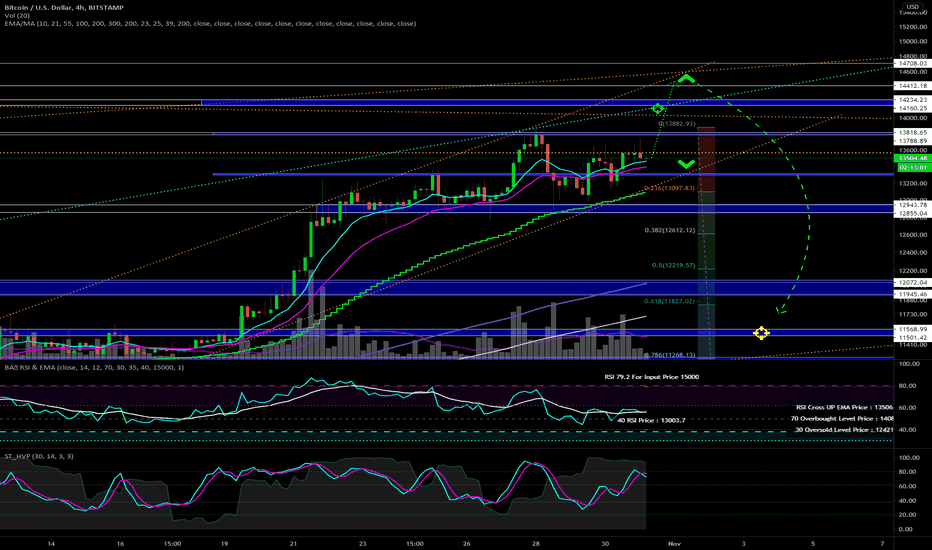Click the 14160.25 price level label

(x=913, y=108)
